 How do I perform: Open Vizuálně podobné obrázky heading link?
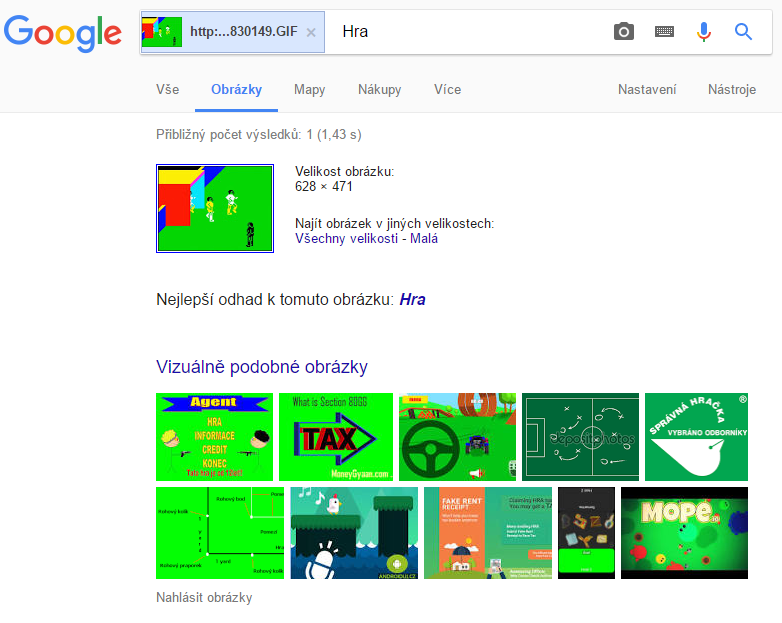pos(262,367)
